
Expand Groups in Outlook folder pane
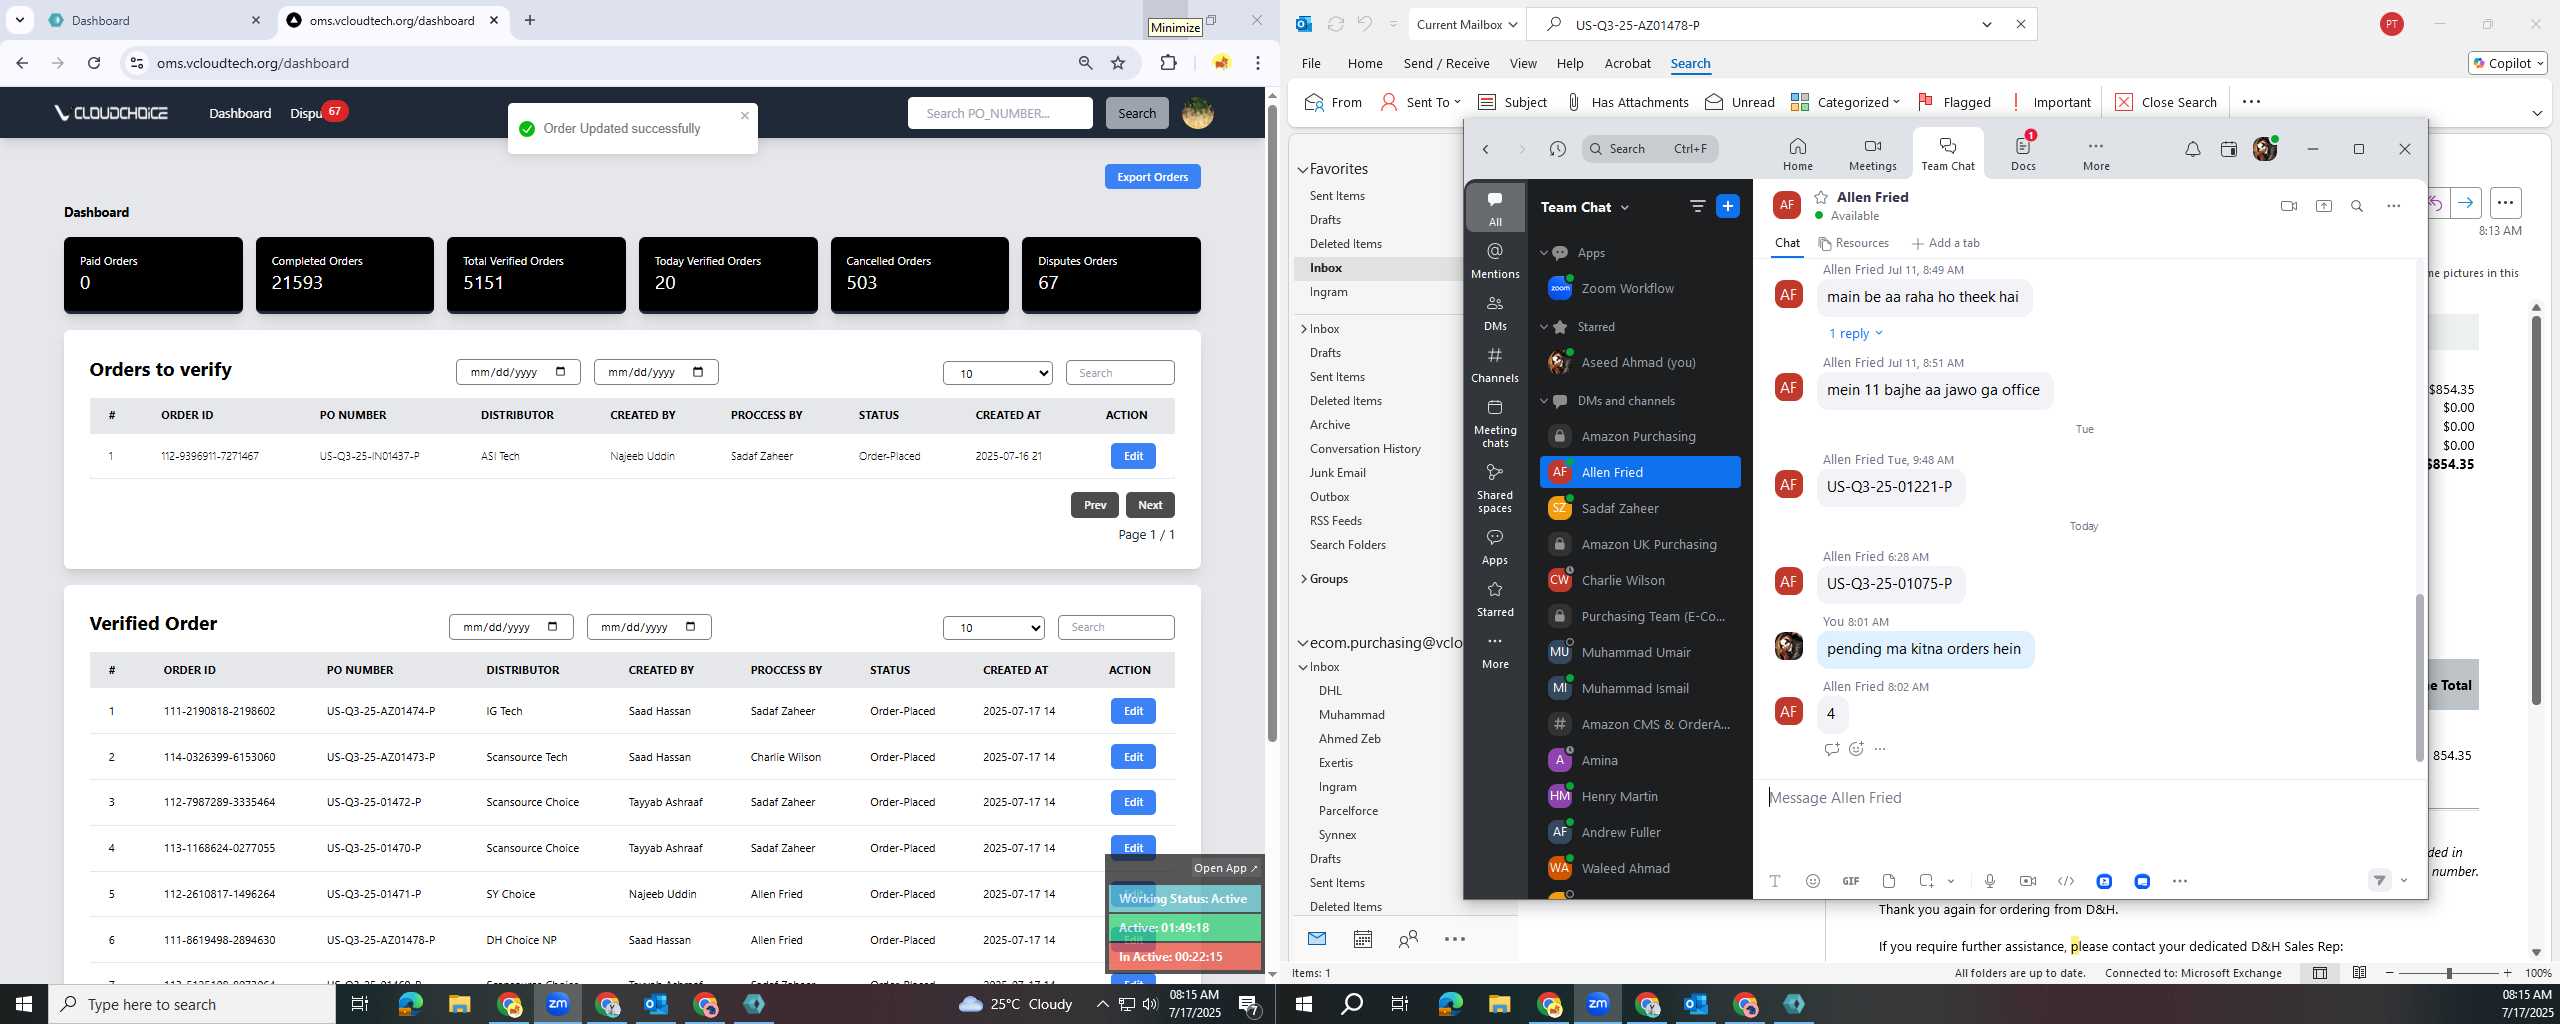(x=1304, y=579)
